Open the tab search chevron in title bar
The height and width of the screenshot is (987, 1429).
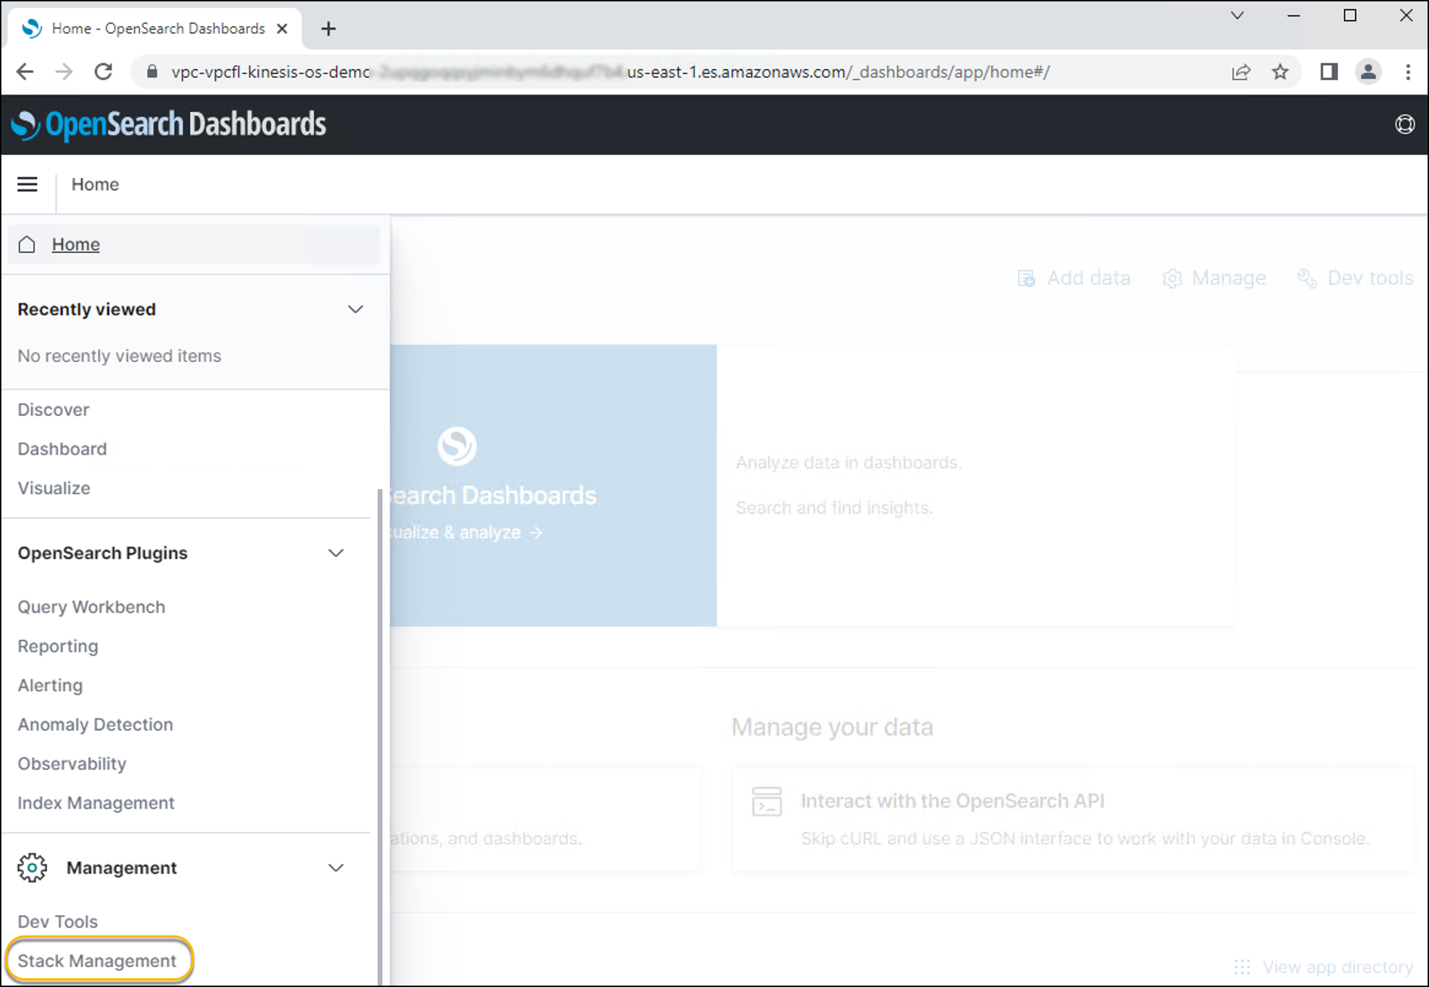click(x=1237, y=16)
